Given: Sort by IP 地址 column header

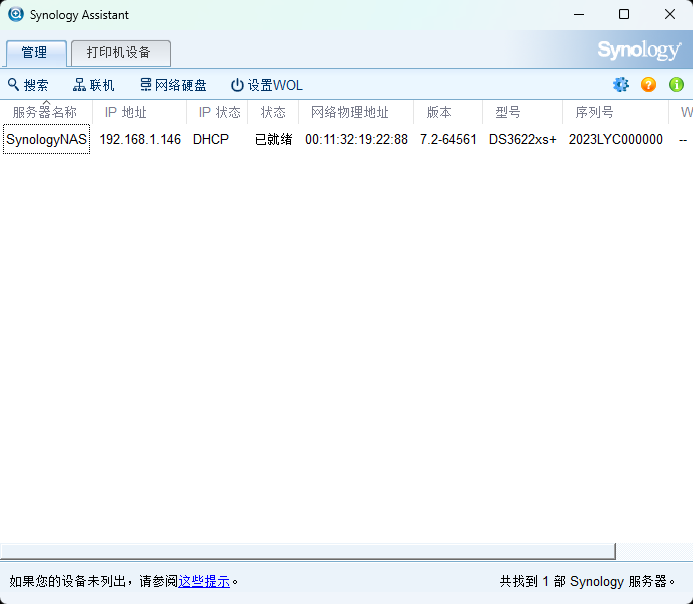Looking at the screenshot, I should tap(126, 112).
